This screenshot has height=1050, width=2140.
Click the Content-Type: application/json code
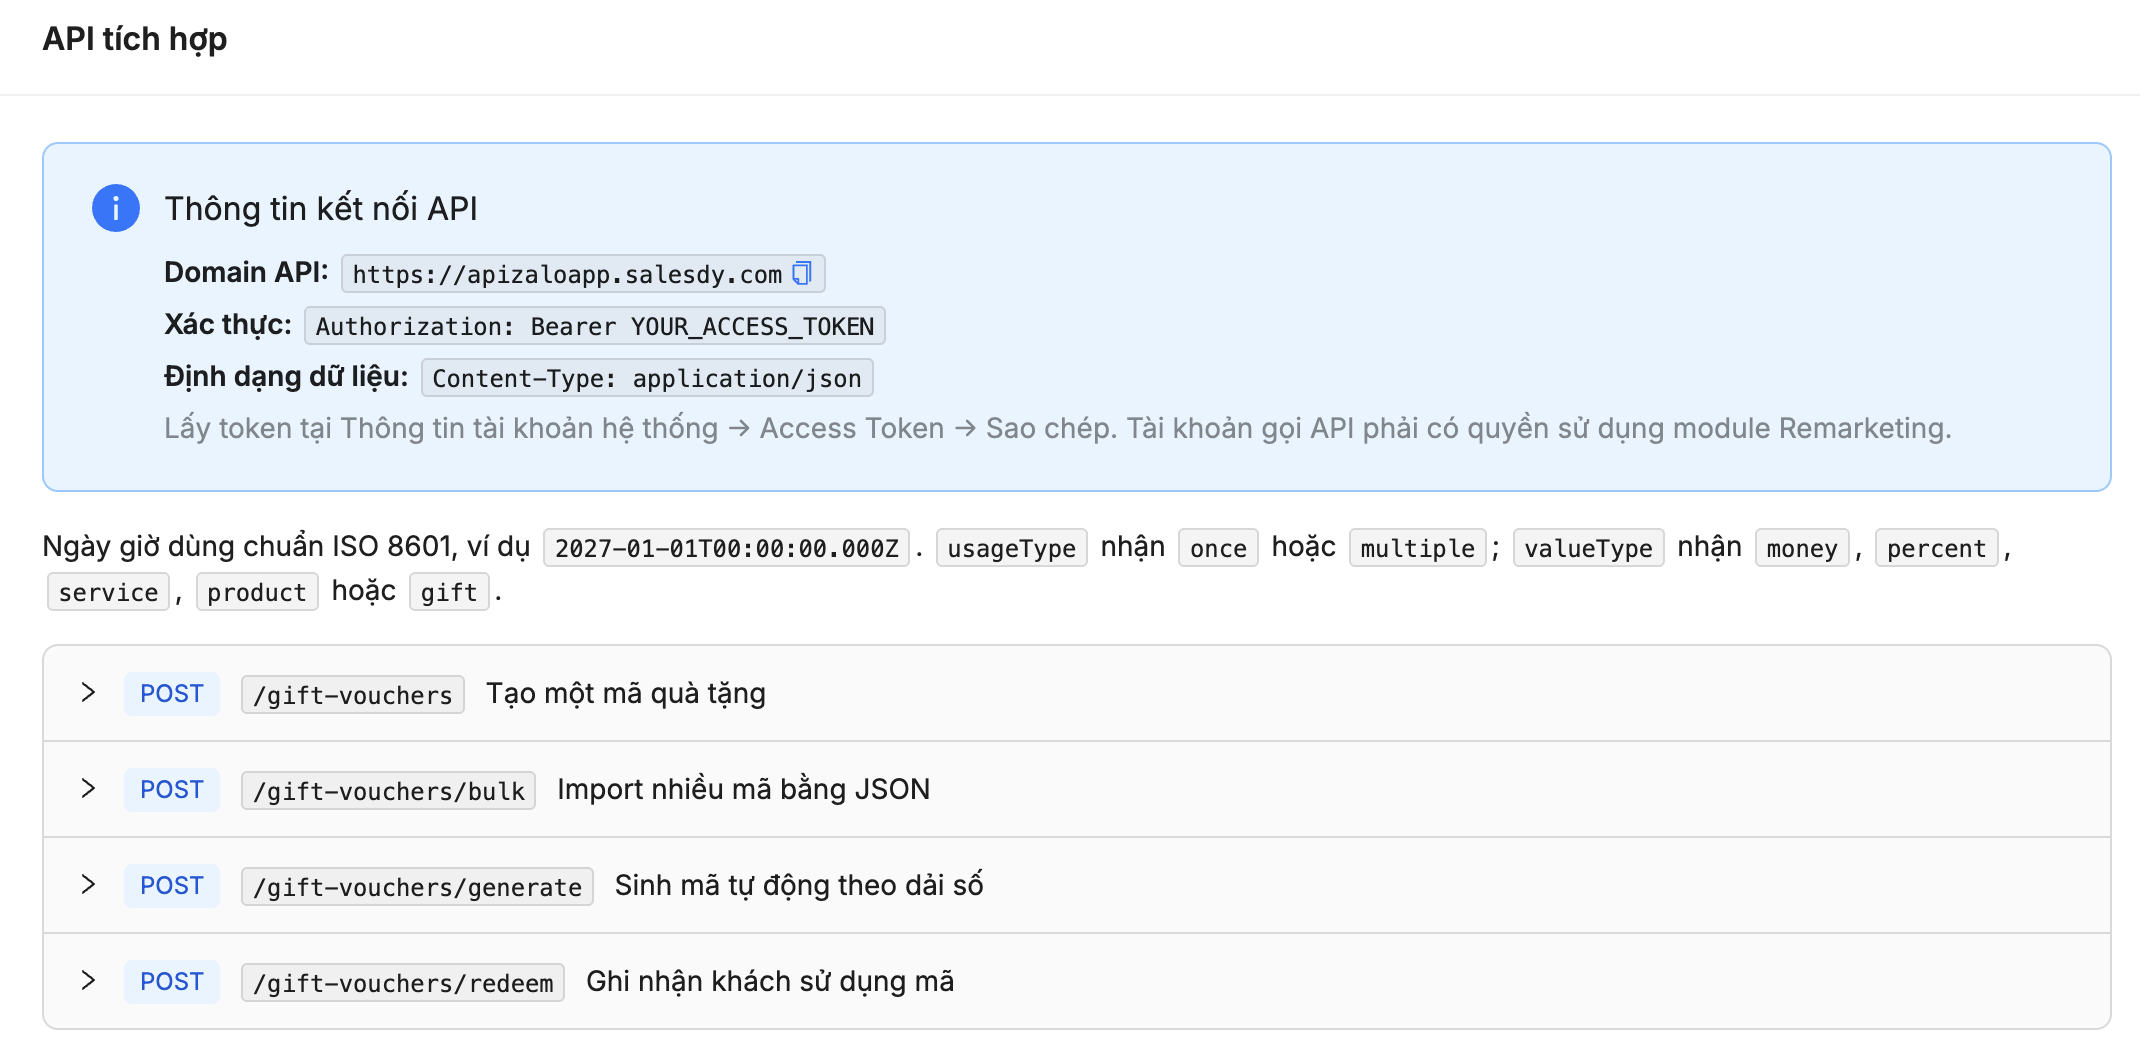(647, 378)
